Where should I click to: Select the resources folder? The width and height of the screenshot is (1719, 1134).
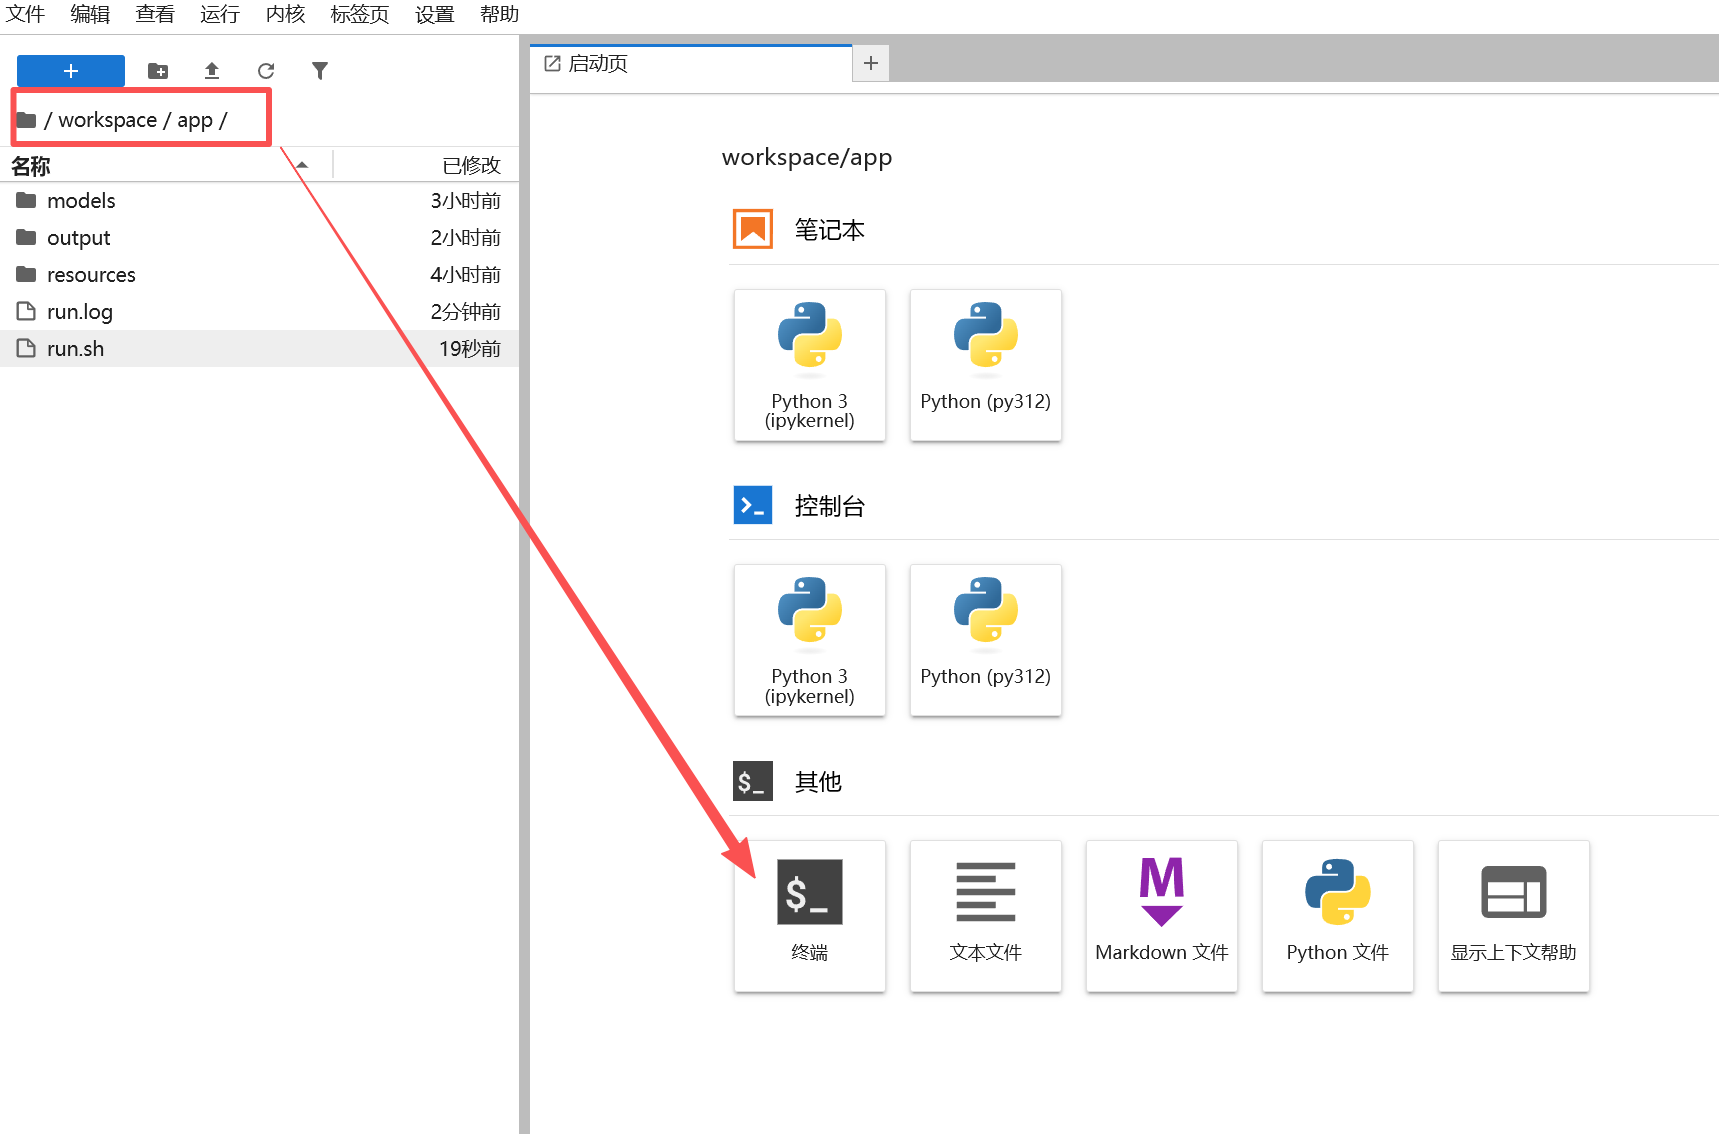coord(260,275)
